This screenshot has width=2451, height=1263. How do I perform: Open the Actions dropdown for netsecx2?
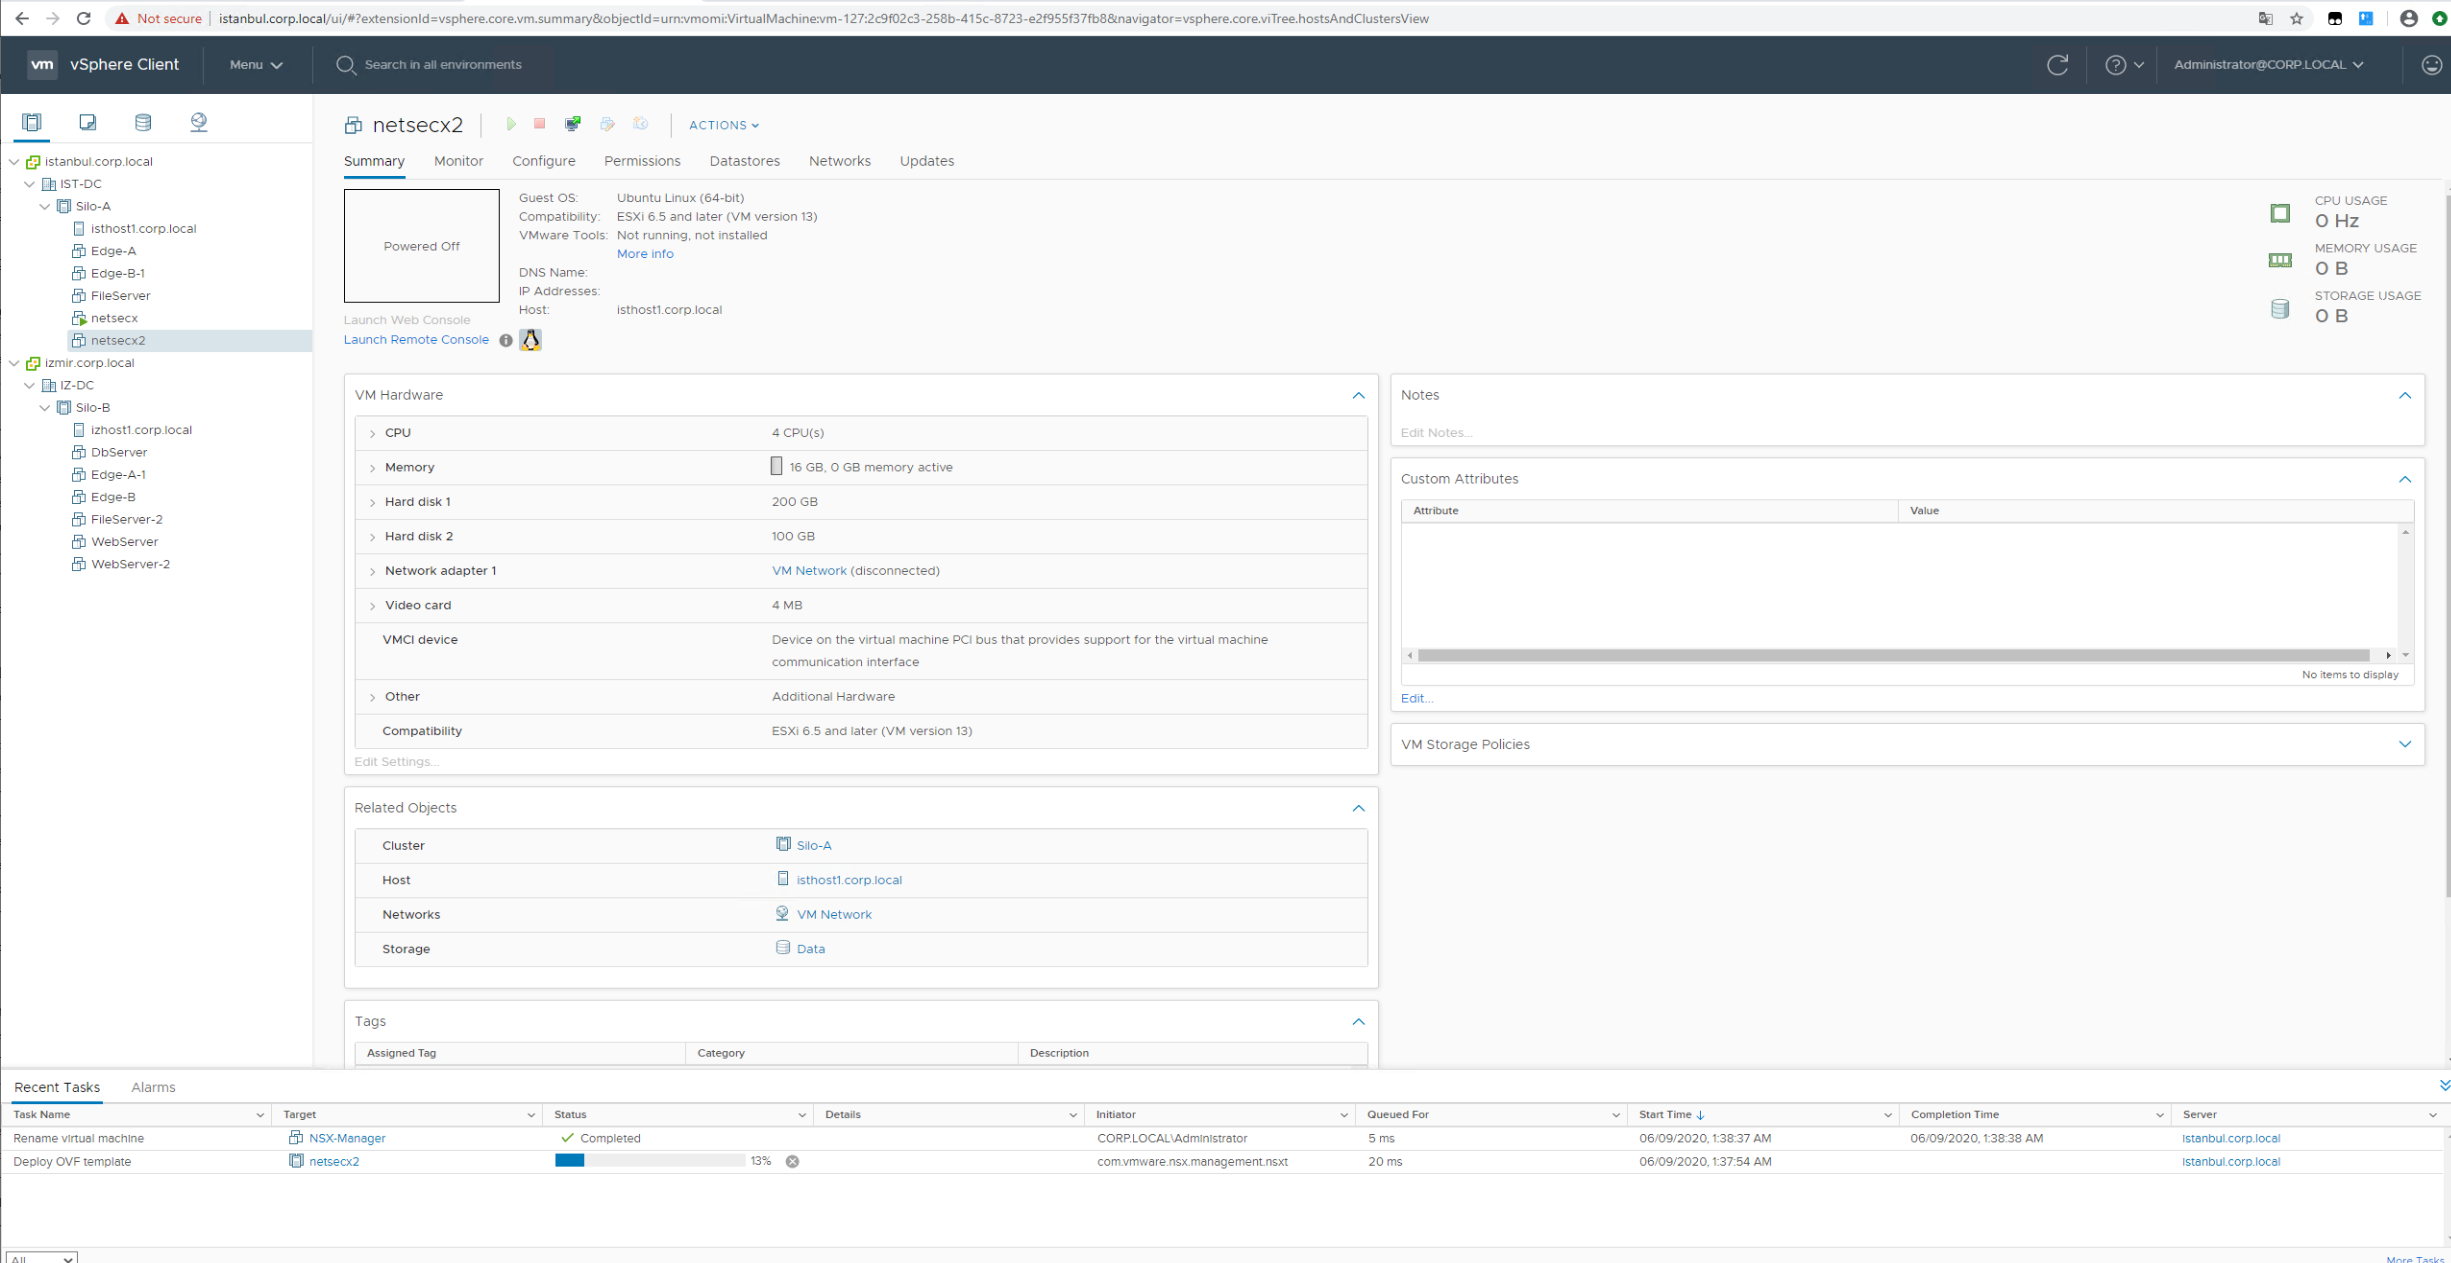pyautogui.click(x=722, y=125)
